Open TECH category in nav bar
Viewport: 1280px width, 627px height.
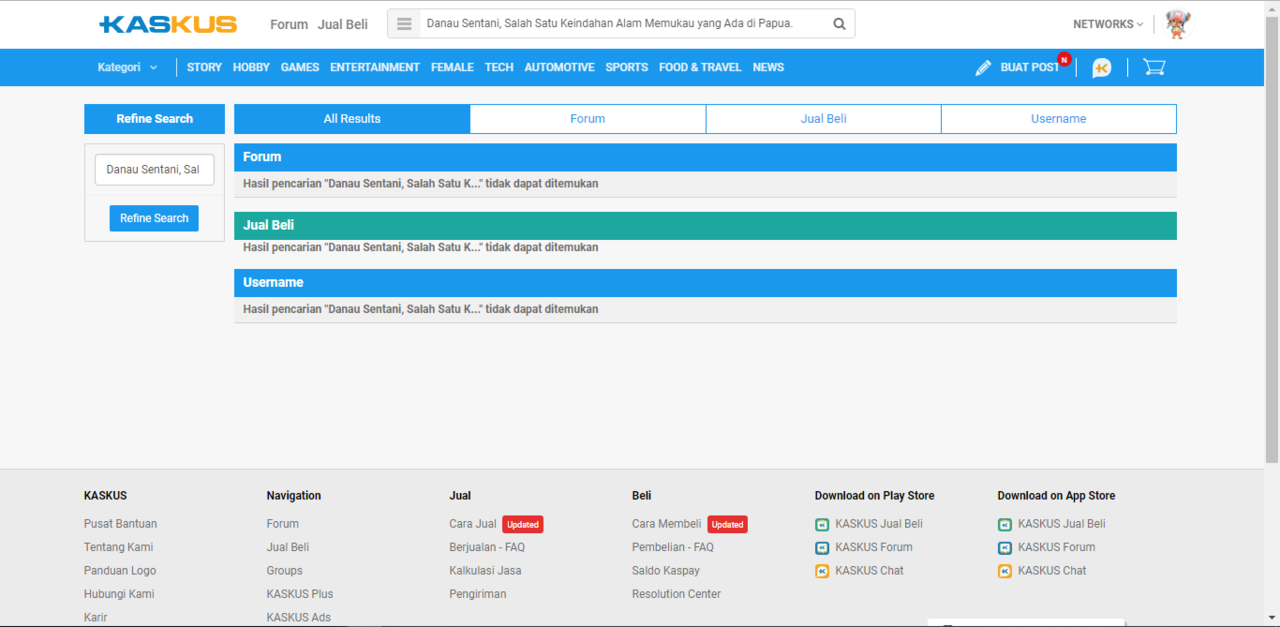(x=499, y=67)
